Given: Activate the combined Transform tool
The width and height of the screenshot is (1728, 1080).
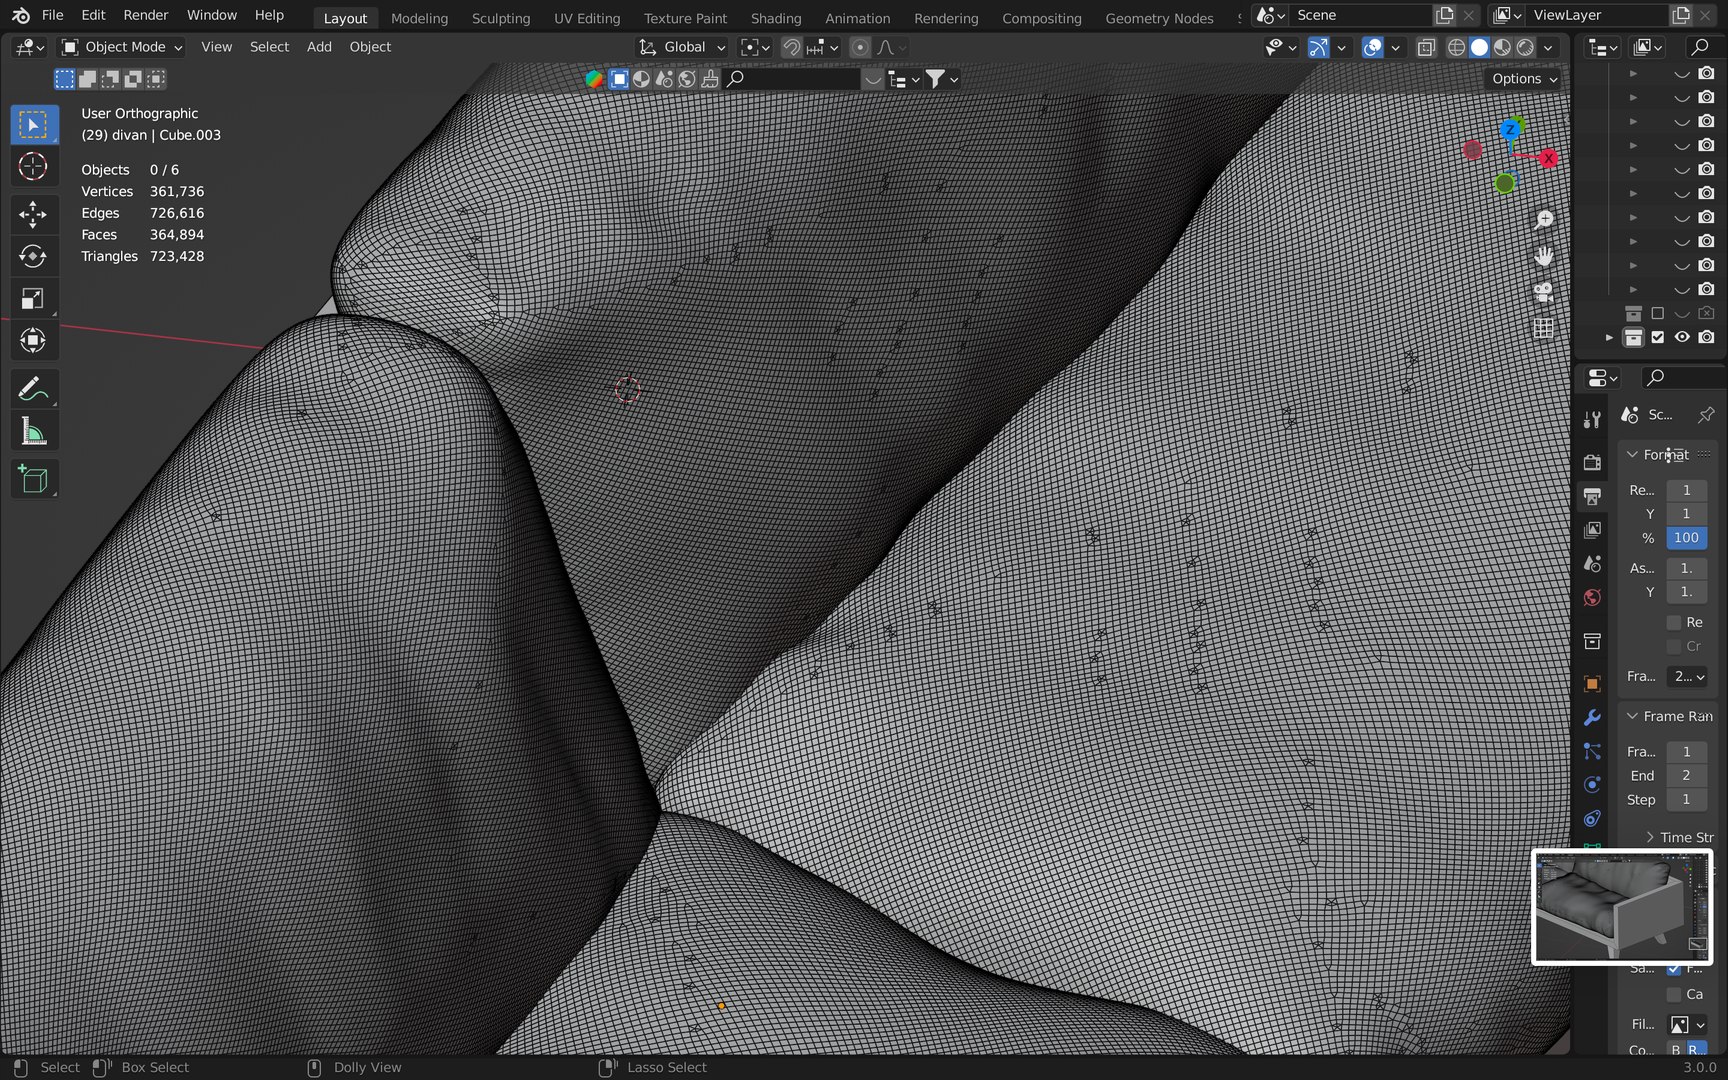Looking at the screenshot, I should [x=33, y=340].
